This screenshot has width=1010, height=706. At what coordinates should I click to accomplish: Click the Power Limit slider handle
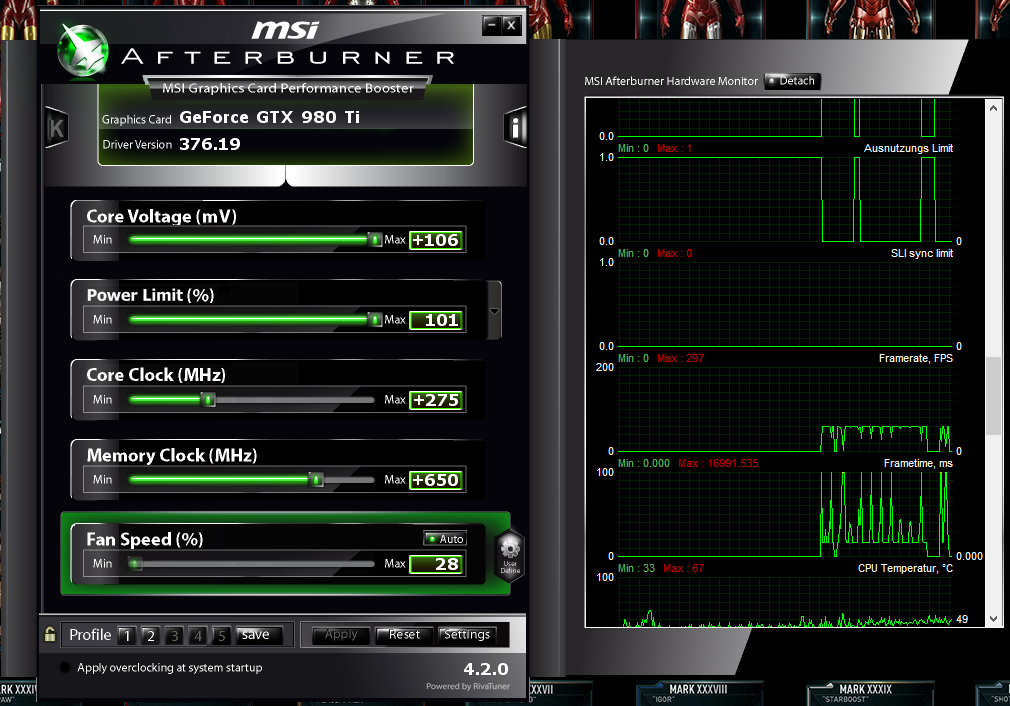tap(374, 320)
